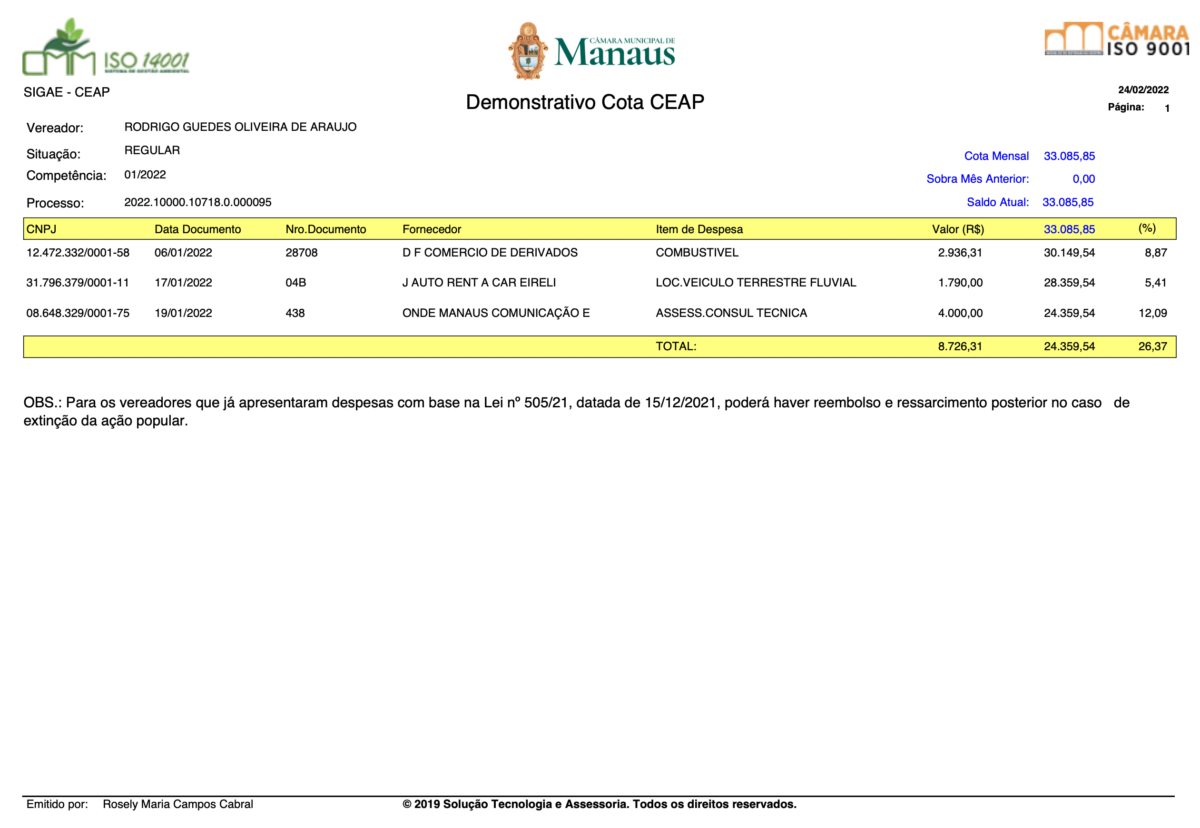The width and height of the screenshot is (1200, 828).
Task: Click document number 438
Action: [x=295, y=313]
